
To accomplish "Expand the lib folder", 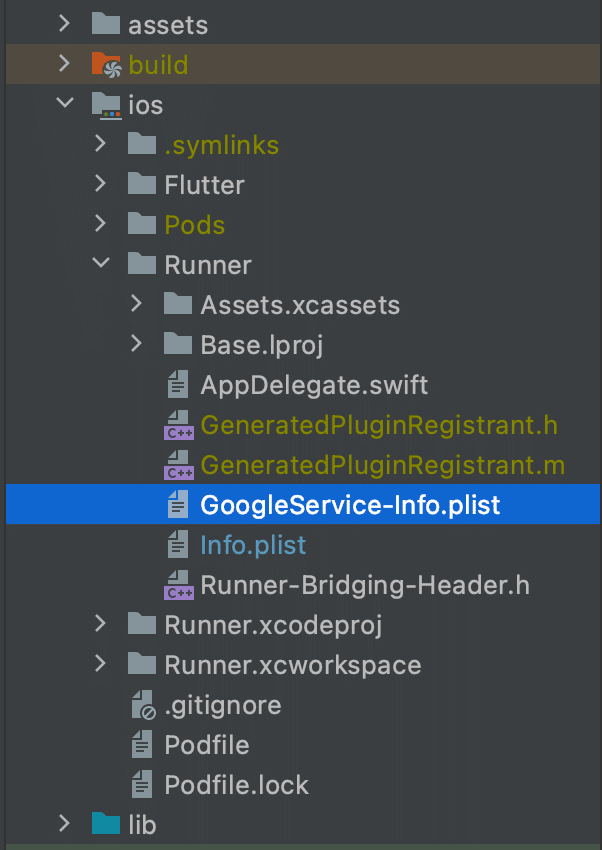I will [63, 824].
